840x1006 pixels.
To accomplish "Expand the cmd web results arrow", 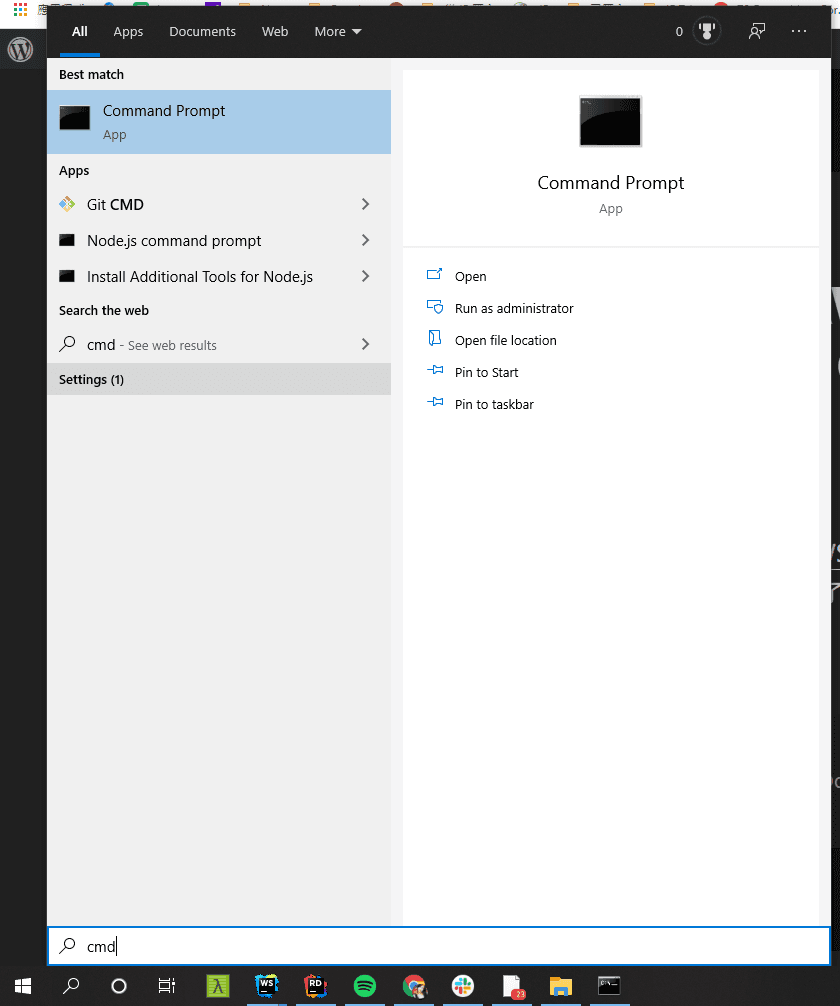I will coord(365,345).
